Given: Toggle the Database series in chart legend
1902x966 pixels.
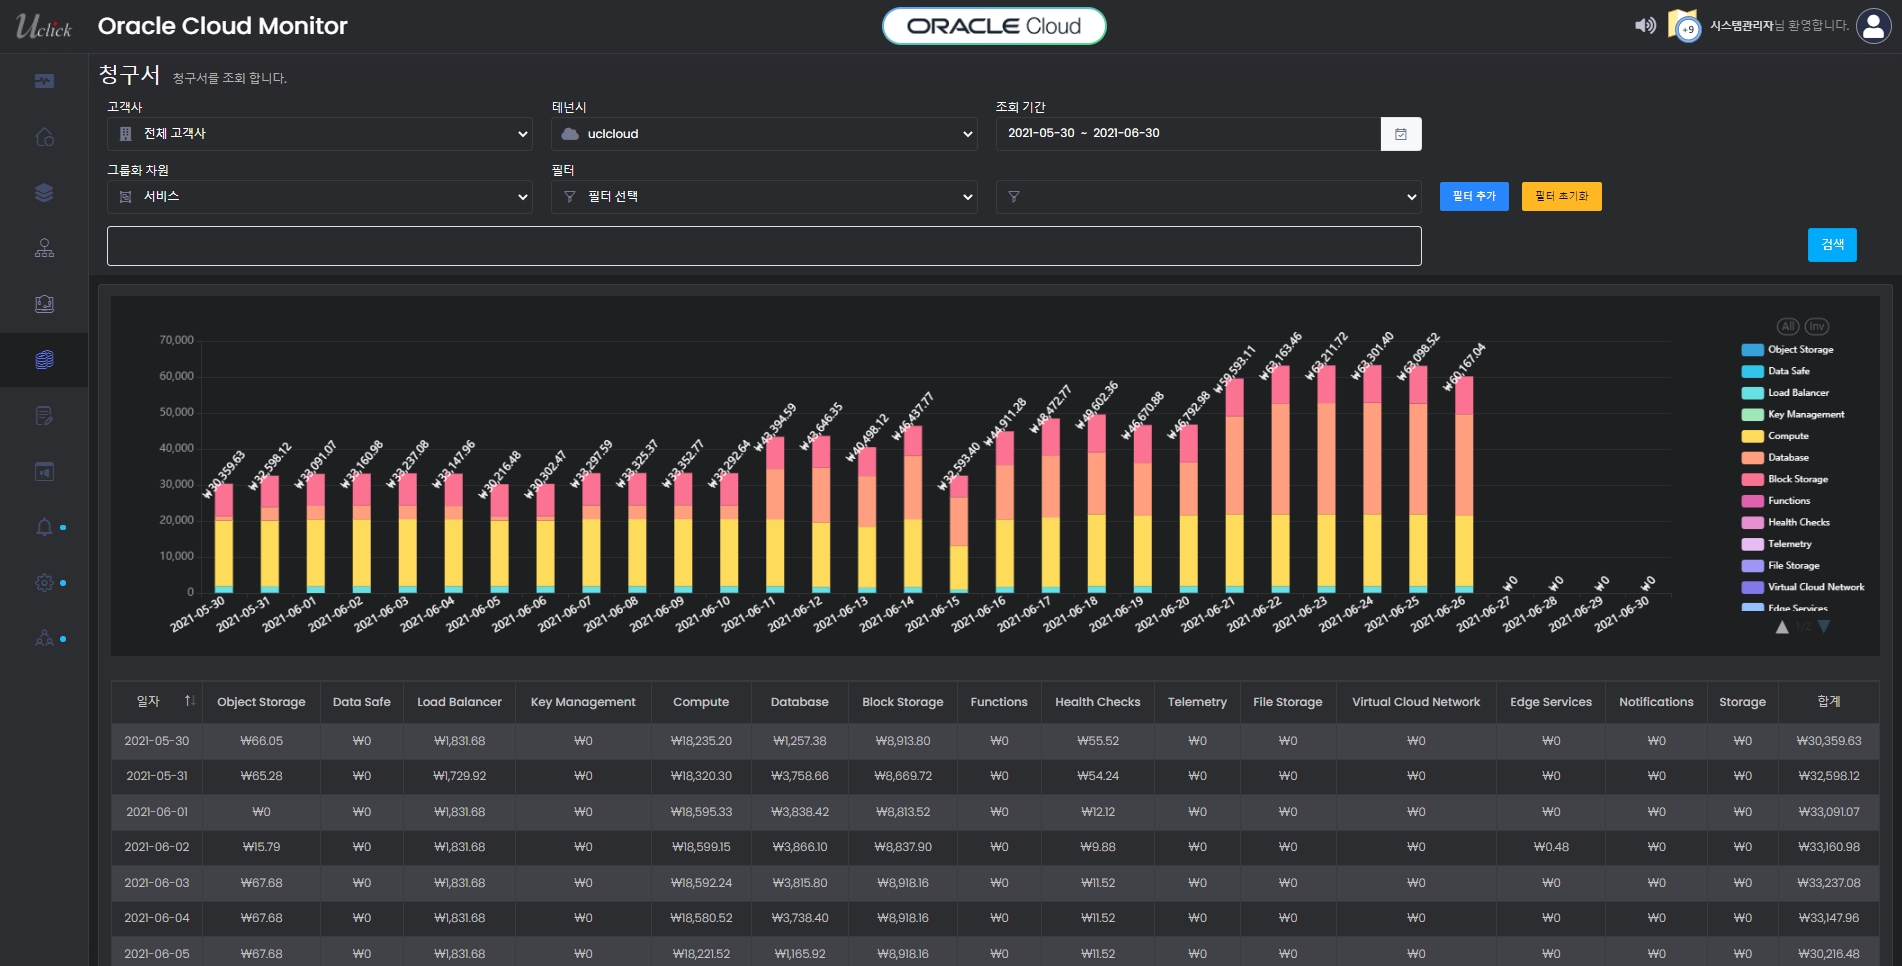Looking at the screenshot, I should point(1787,458).
